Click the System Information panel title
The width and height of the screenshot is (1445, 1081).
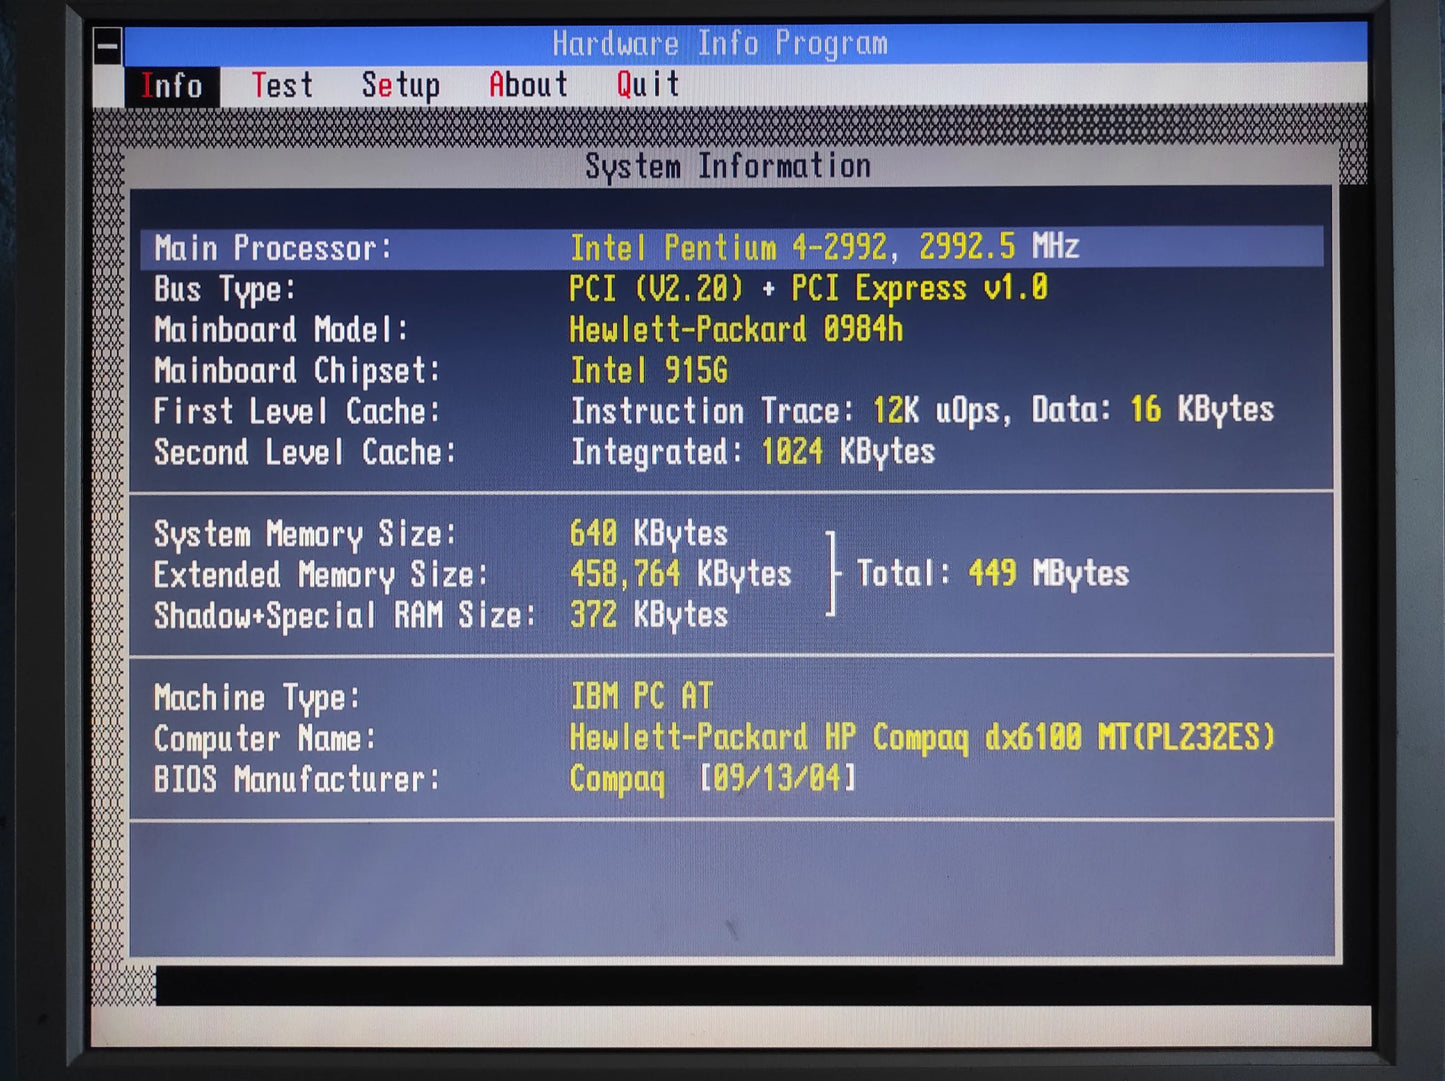(728, 166)
